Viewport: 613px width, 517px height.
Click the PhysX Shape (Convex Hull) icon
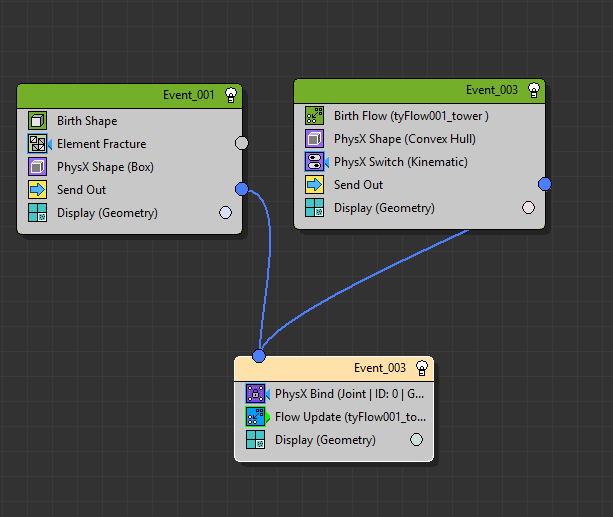click(314, 139)
